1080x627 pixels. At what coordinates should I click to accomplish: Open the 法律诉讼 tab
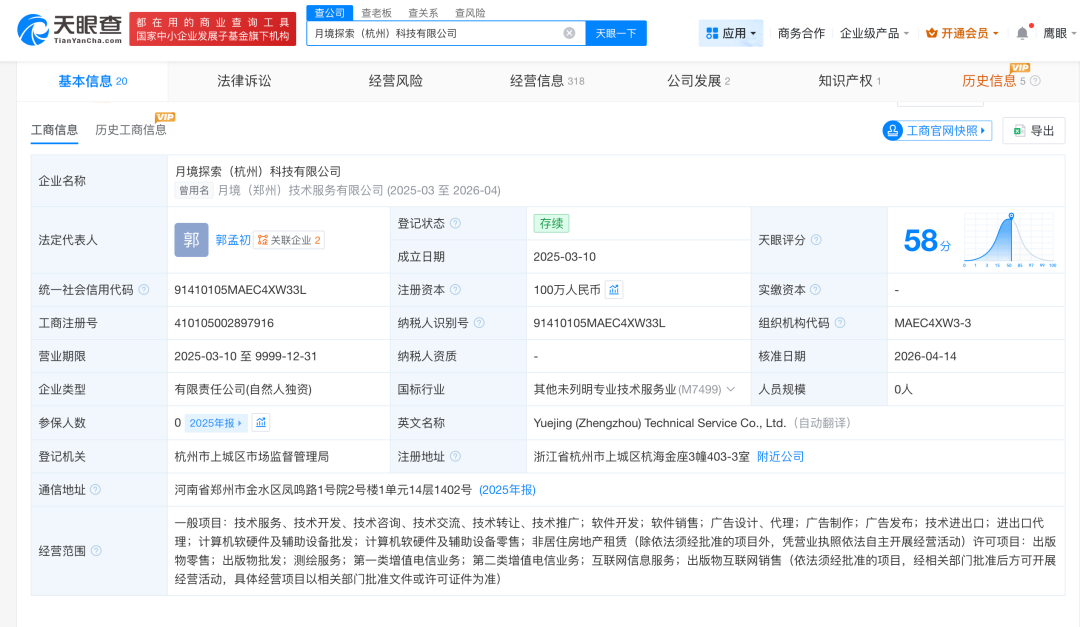[244, 81]
